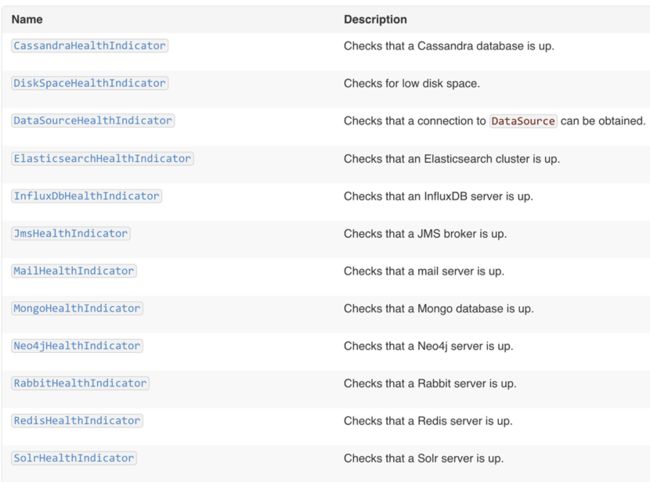
Task: Open the CassandraHealthIndicator link
Action: click(90, 46)
